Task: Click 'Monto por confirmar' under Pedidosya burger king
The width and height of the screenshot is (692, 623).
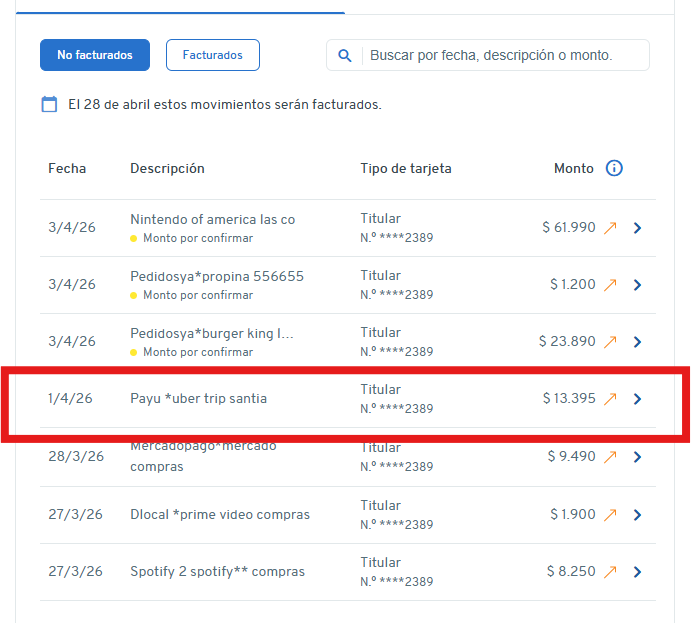Action: [198, 352]
